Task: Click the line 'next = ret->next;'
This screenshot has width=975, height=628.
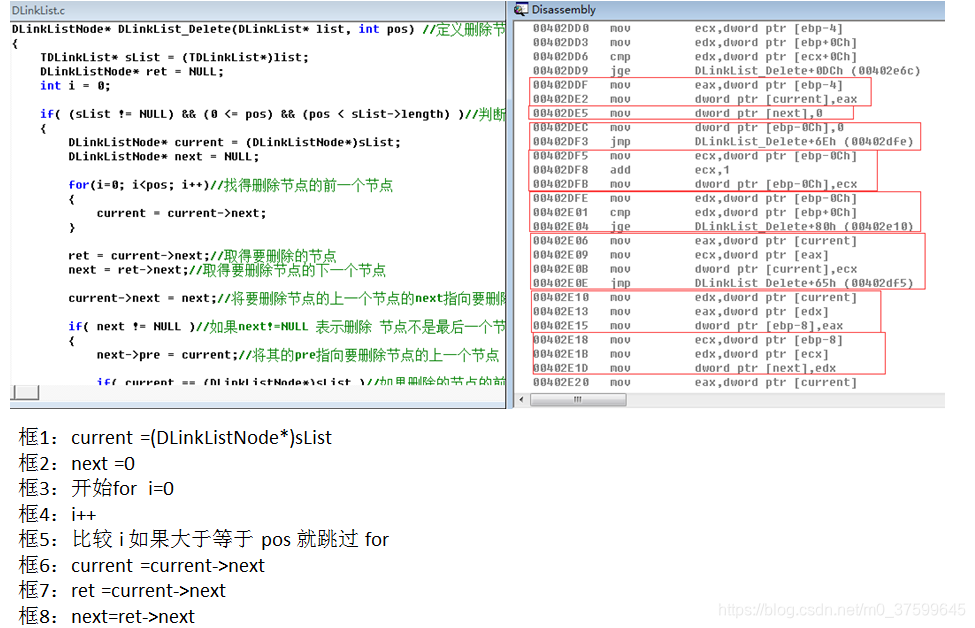Action: (227, 270)
